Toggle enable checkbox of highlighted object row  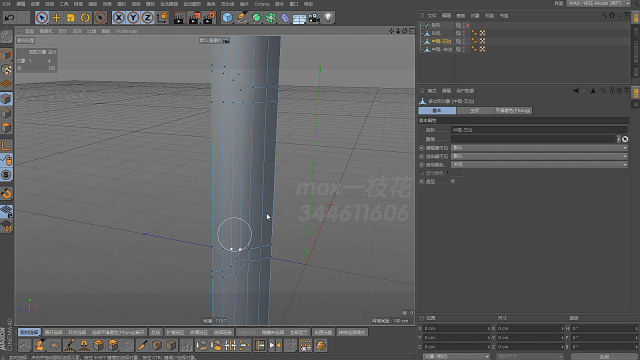pos(458,41)
